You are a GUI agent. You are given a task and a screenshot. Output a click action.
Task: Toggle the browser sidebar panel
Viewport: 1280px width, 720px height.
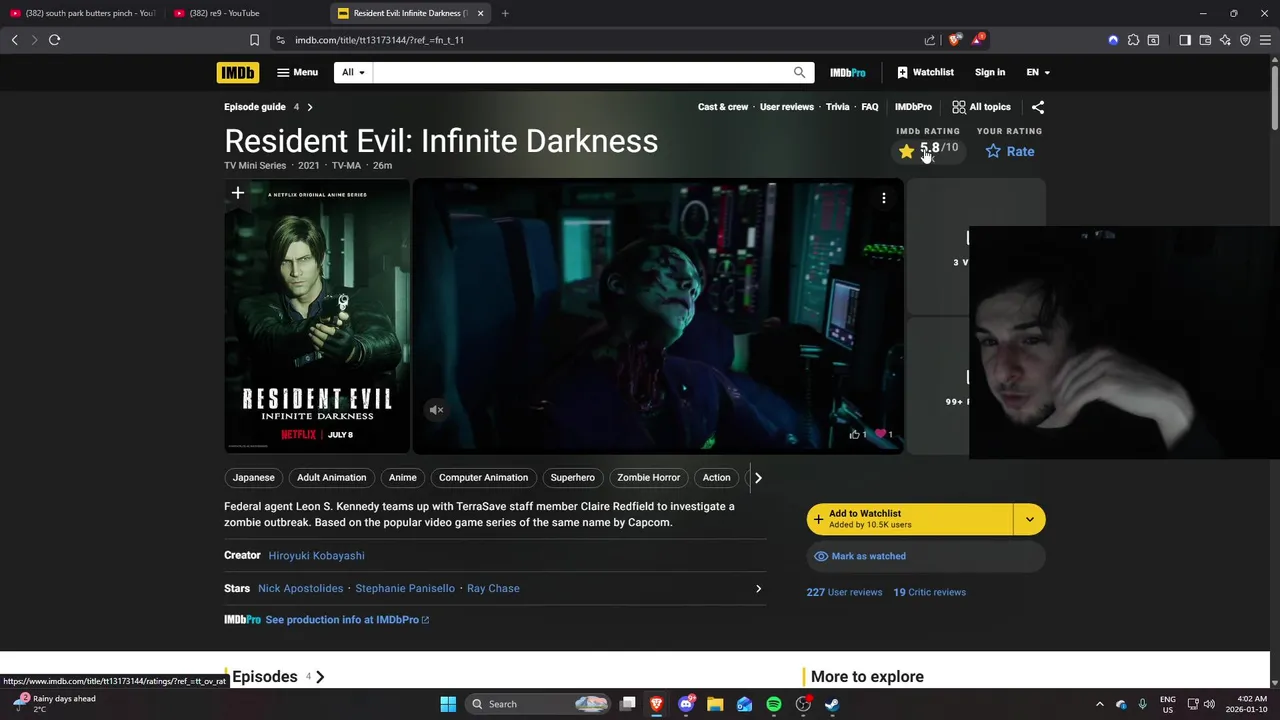(1185, 40)
